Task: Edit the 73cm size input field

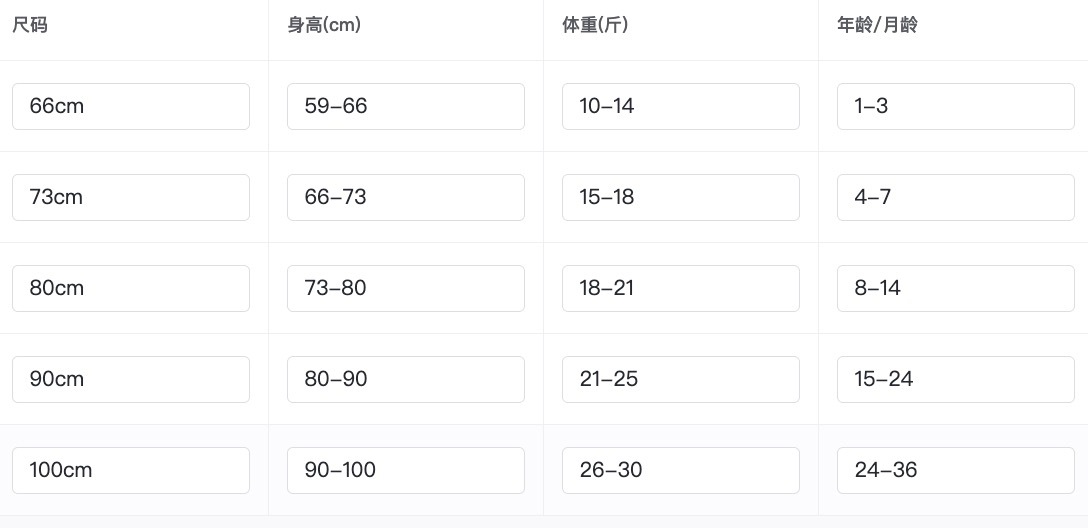Action: click(x=130, y=197)
